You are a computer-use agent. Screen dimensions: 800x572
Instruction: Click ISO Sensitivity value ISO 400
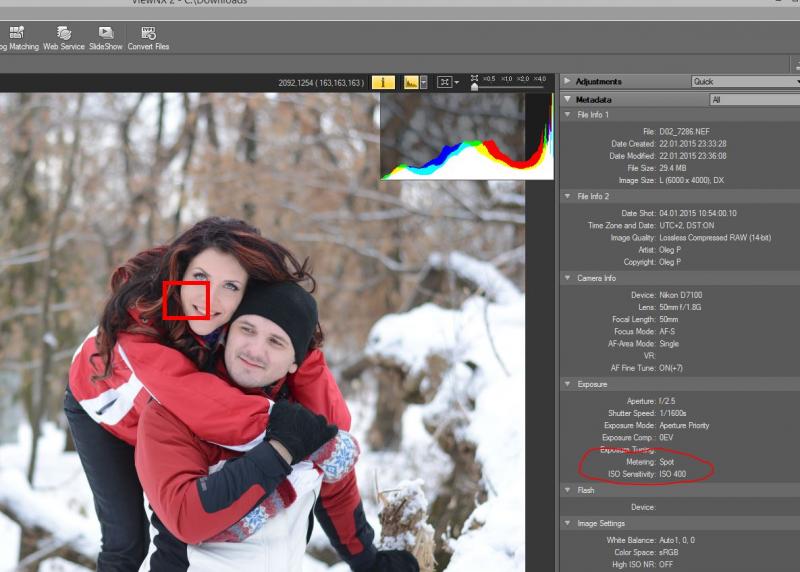click(672, 475)
